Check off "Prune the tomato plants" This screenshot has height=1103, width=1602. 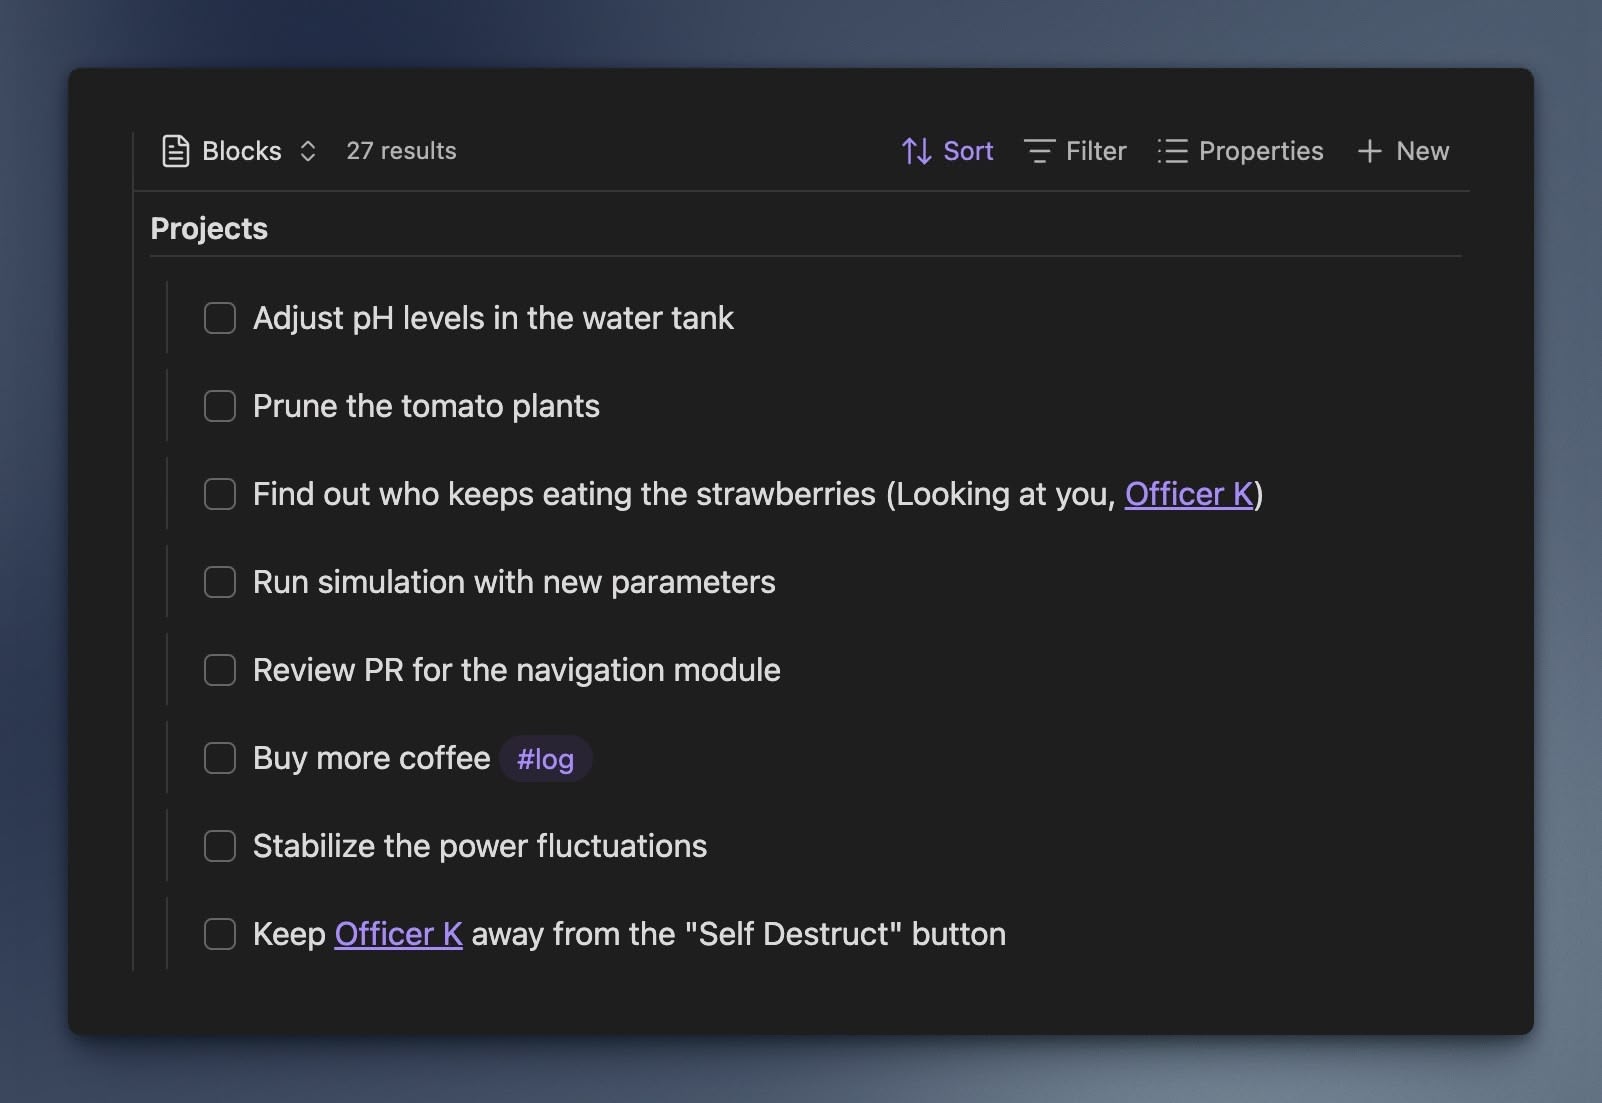coord(219,406)
